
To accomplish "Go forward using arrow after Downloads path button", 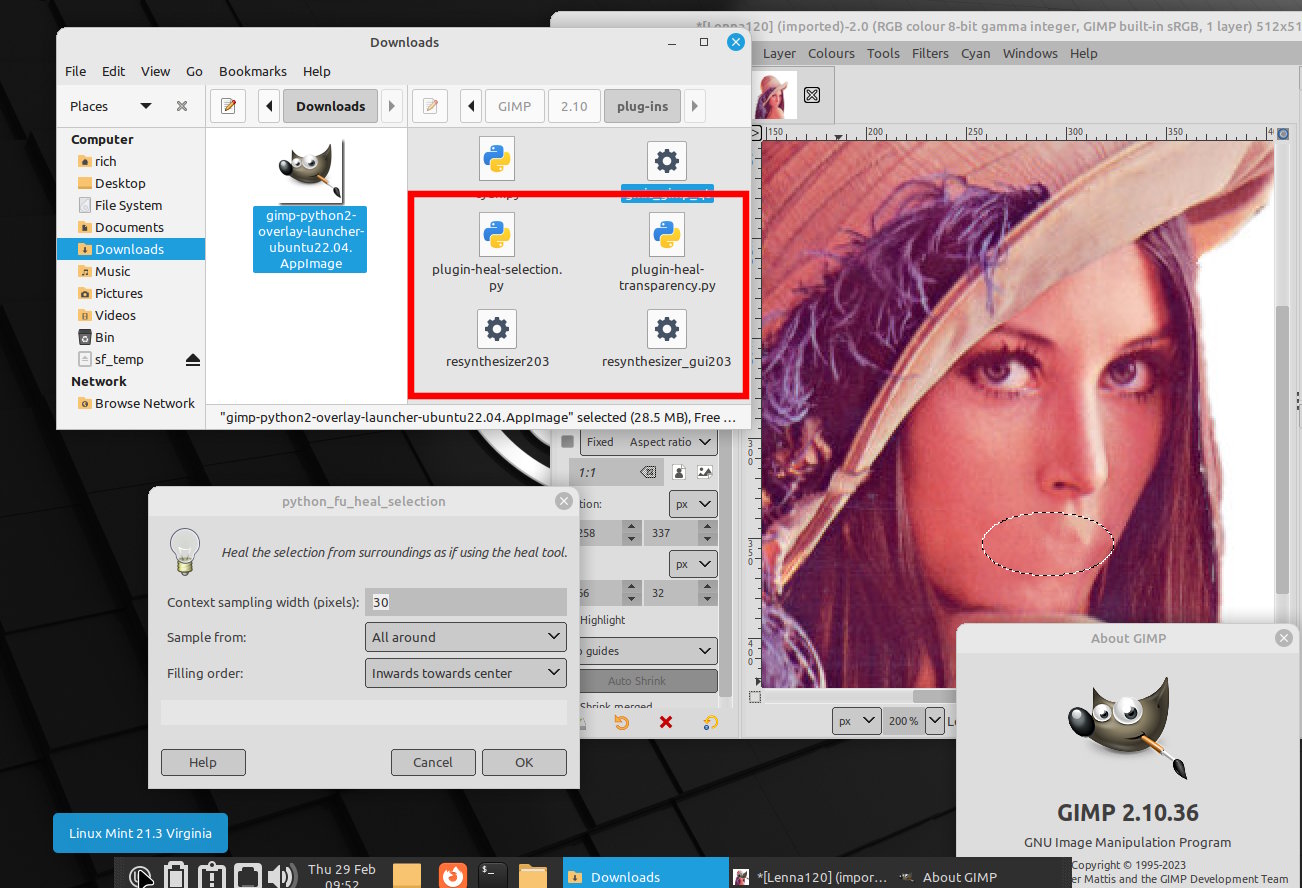I will pyautogui.click(x=392, y=106).
